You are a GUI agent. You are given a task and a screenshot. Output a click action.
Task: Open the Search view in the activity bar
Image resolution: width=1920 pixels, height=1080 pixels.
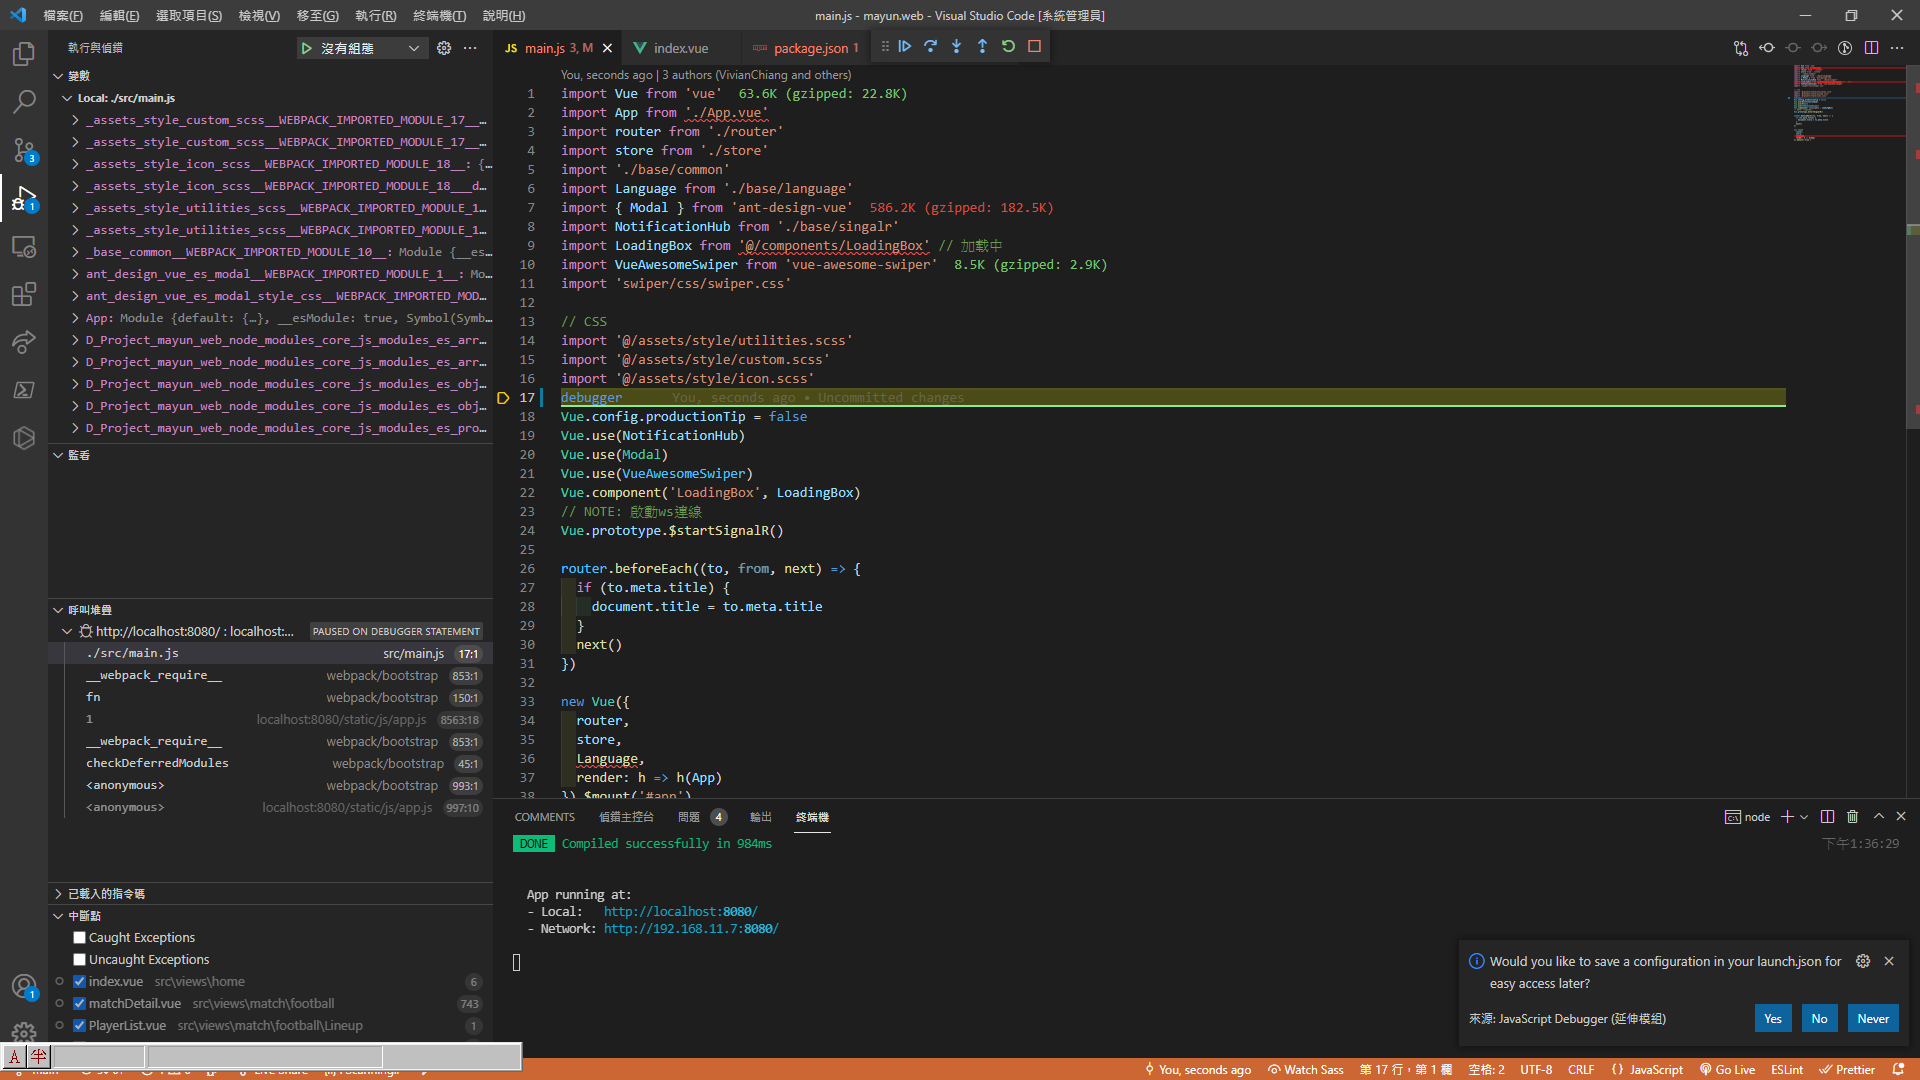pos(24,101)
